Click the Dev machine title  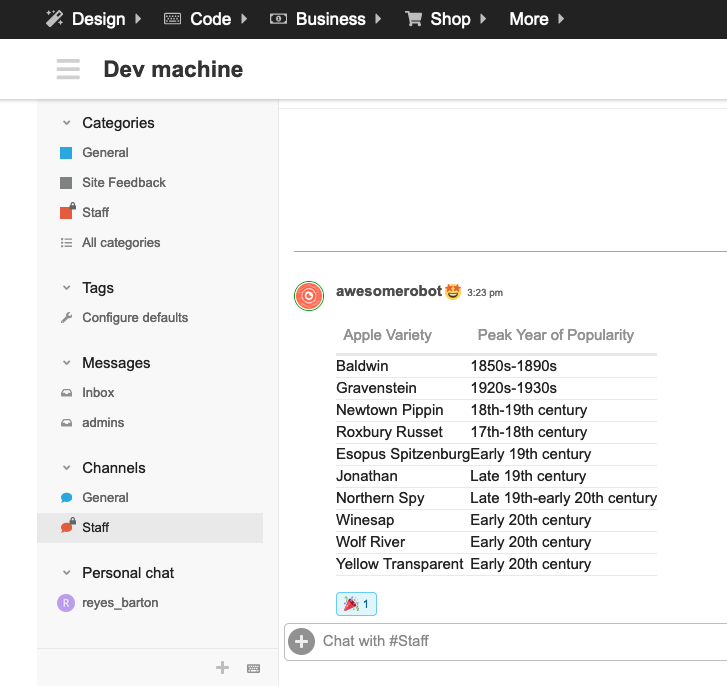click(x=173, y=69)
